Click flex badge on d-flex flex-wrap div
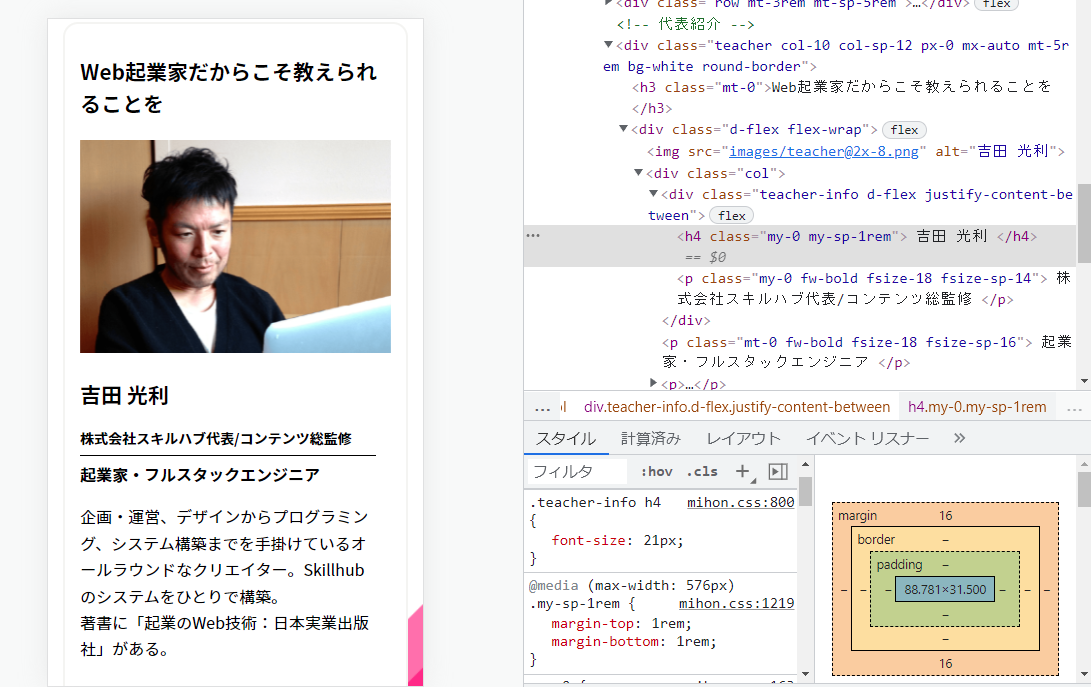 tap(904, 130)
